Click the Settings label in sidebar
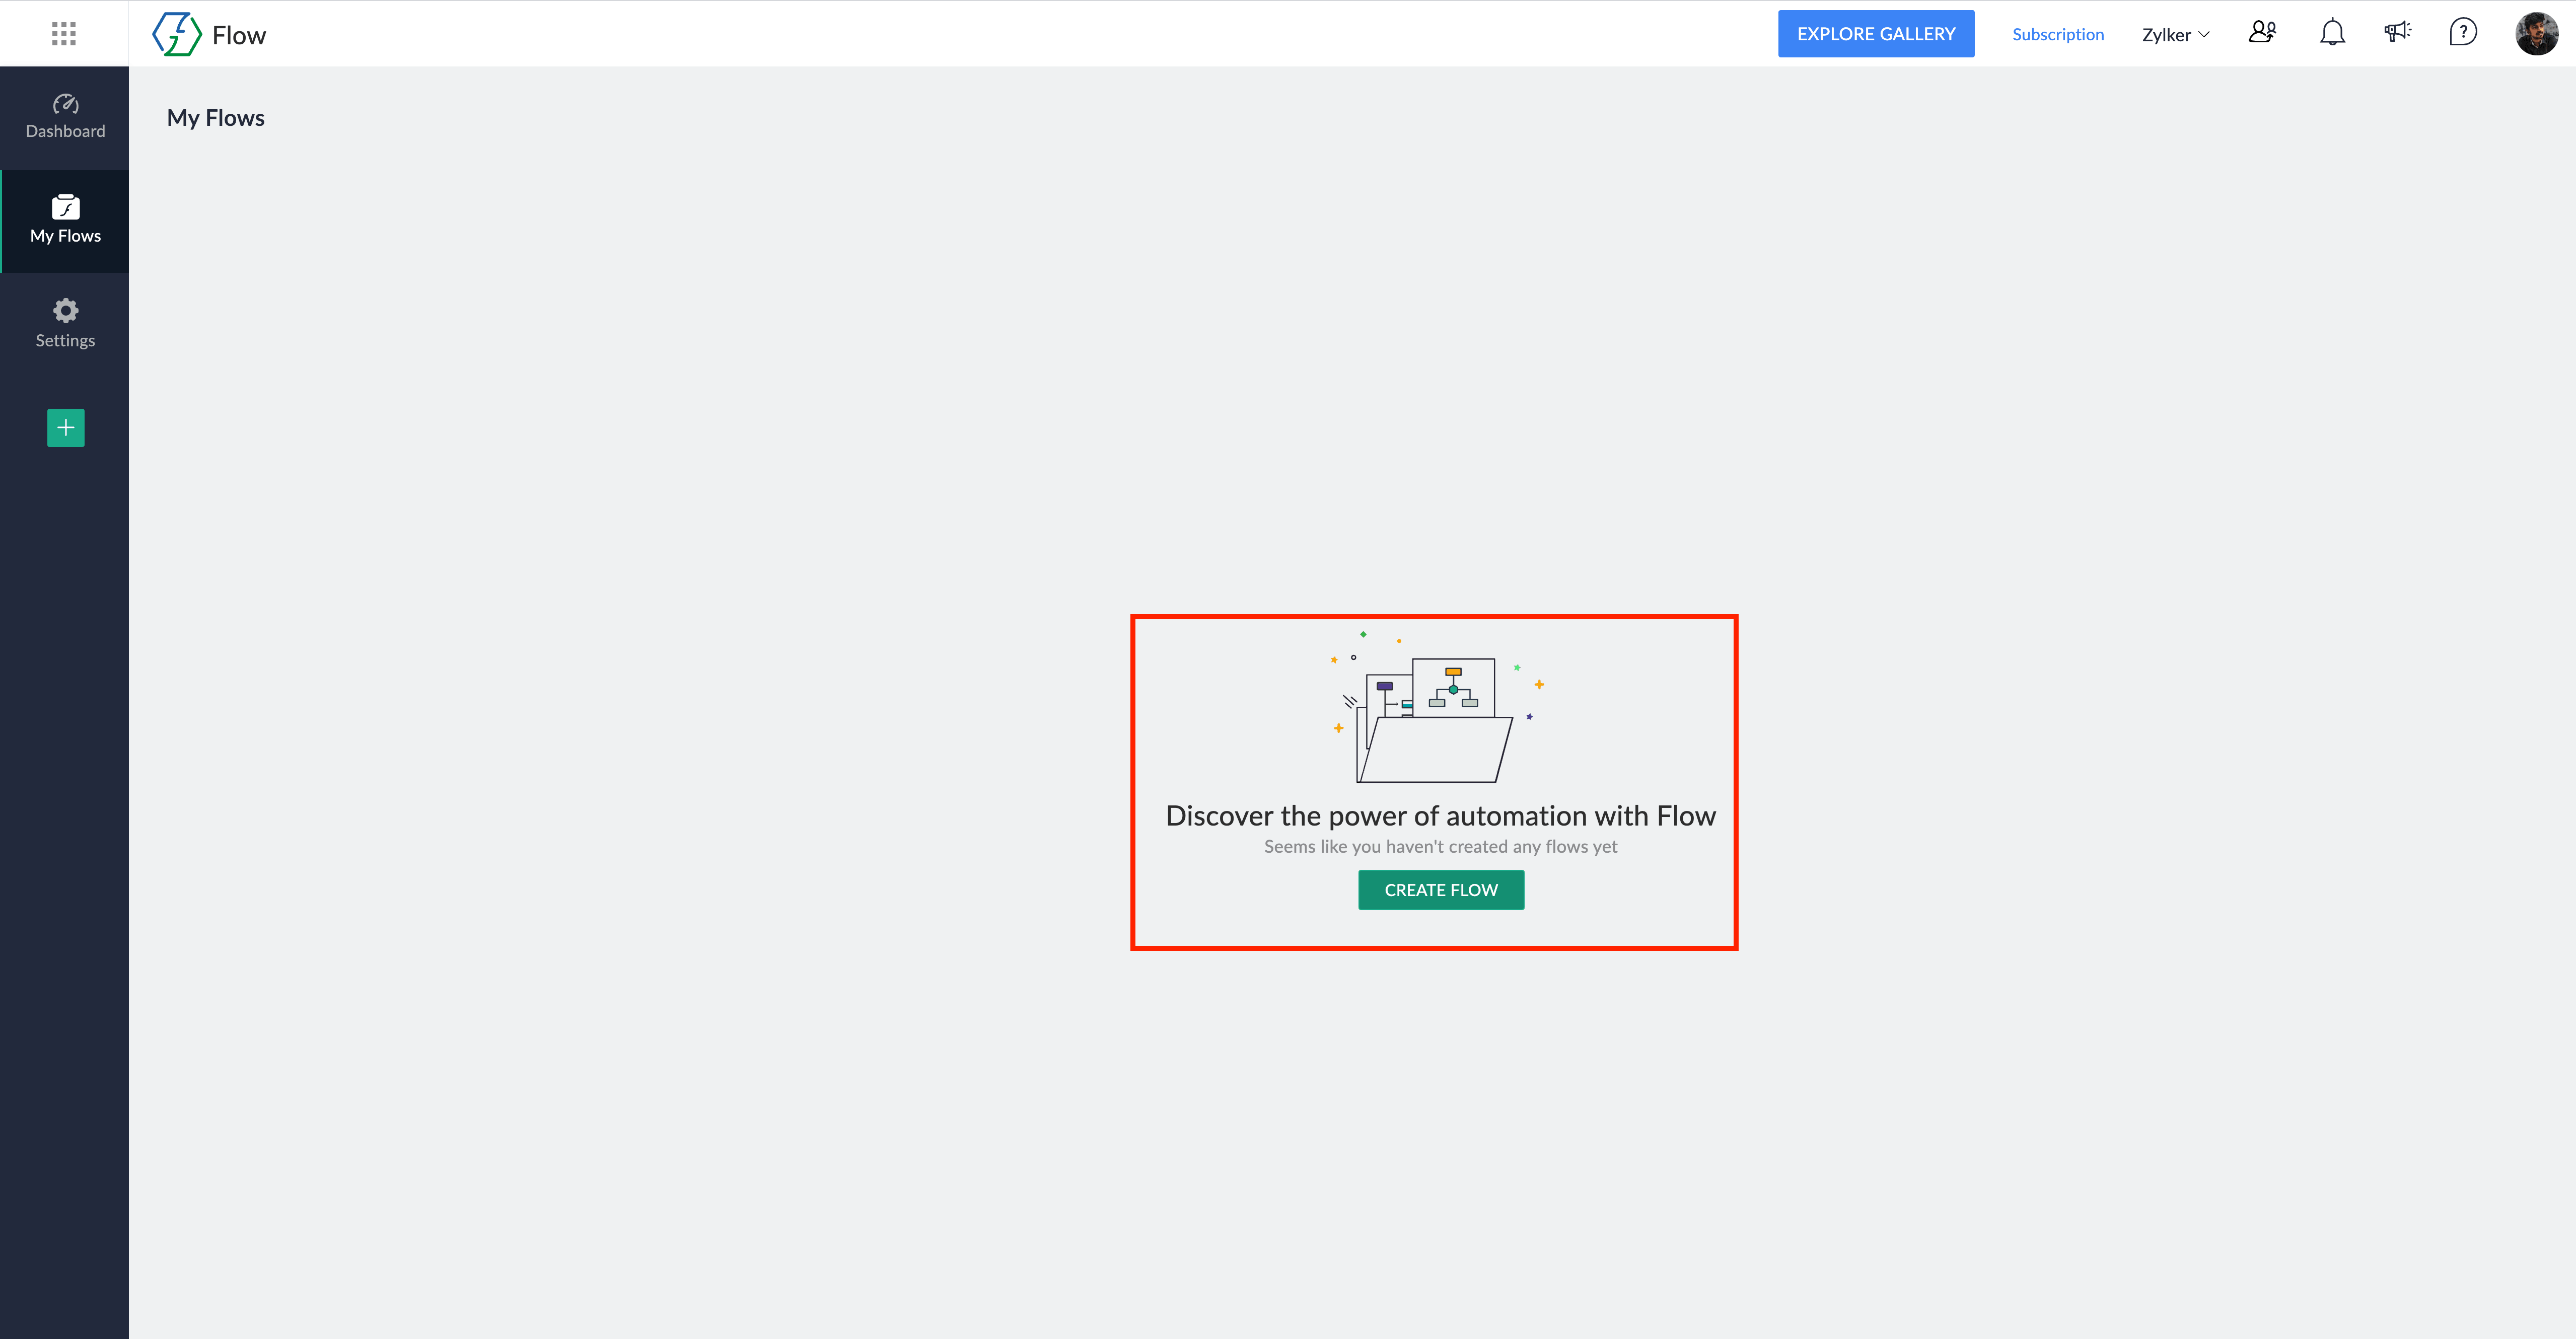This screenshot has height=1339, width=2576. pyautogui.click(x=65, y=341)
